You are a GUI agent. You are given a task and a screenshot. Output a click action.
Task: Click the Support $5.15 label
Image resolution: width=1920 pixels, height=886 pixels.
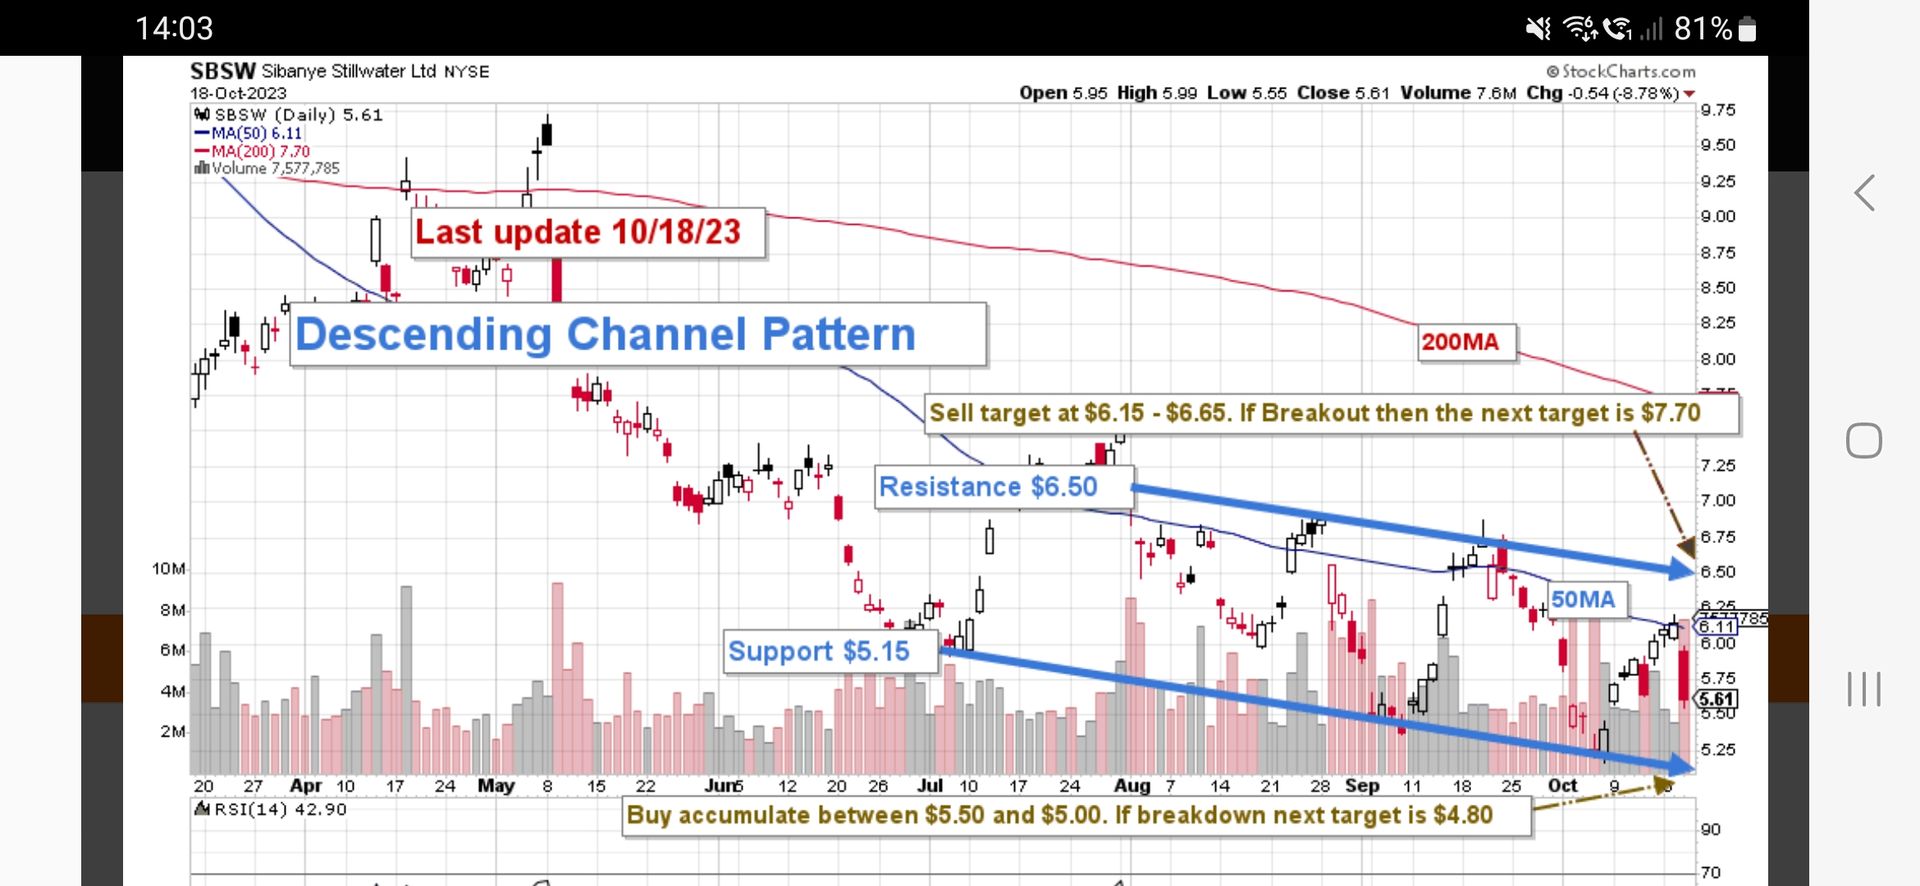point(831,651)
